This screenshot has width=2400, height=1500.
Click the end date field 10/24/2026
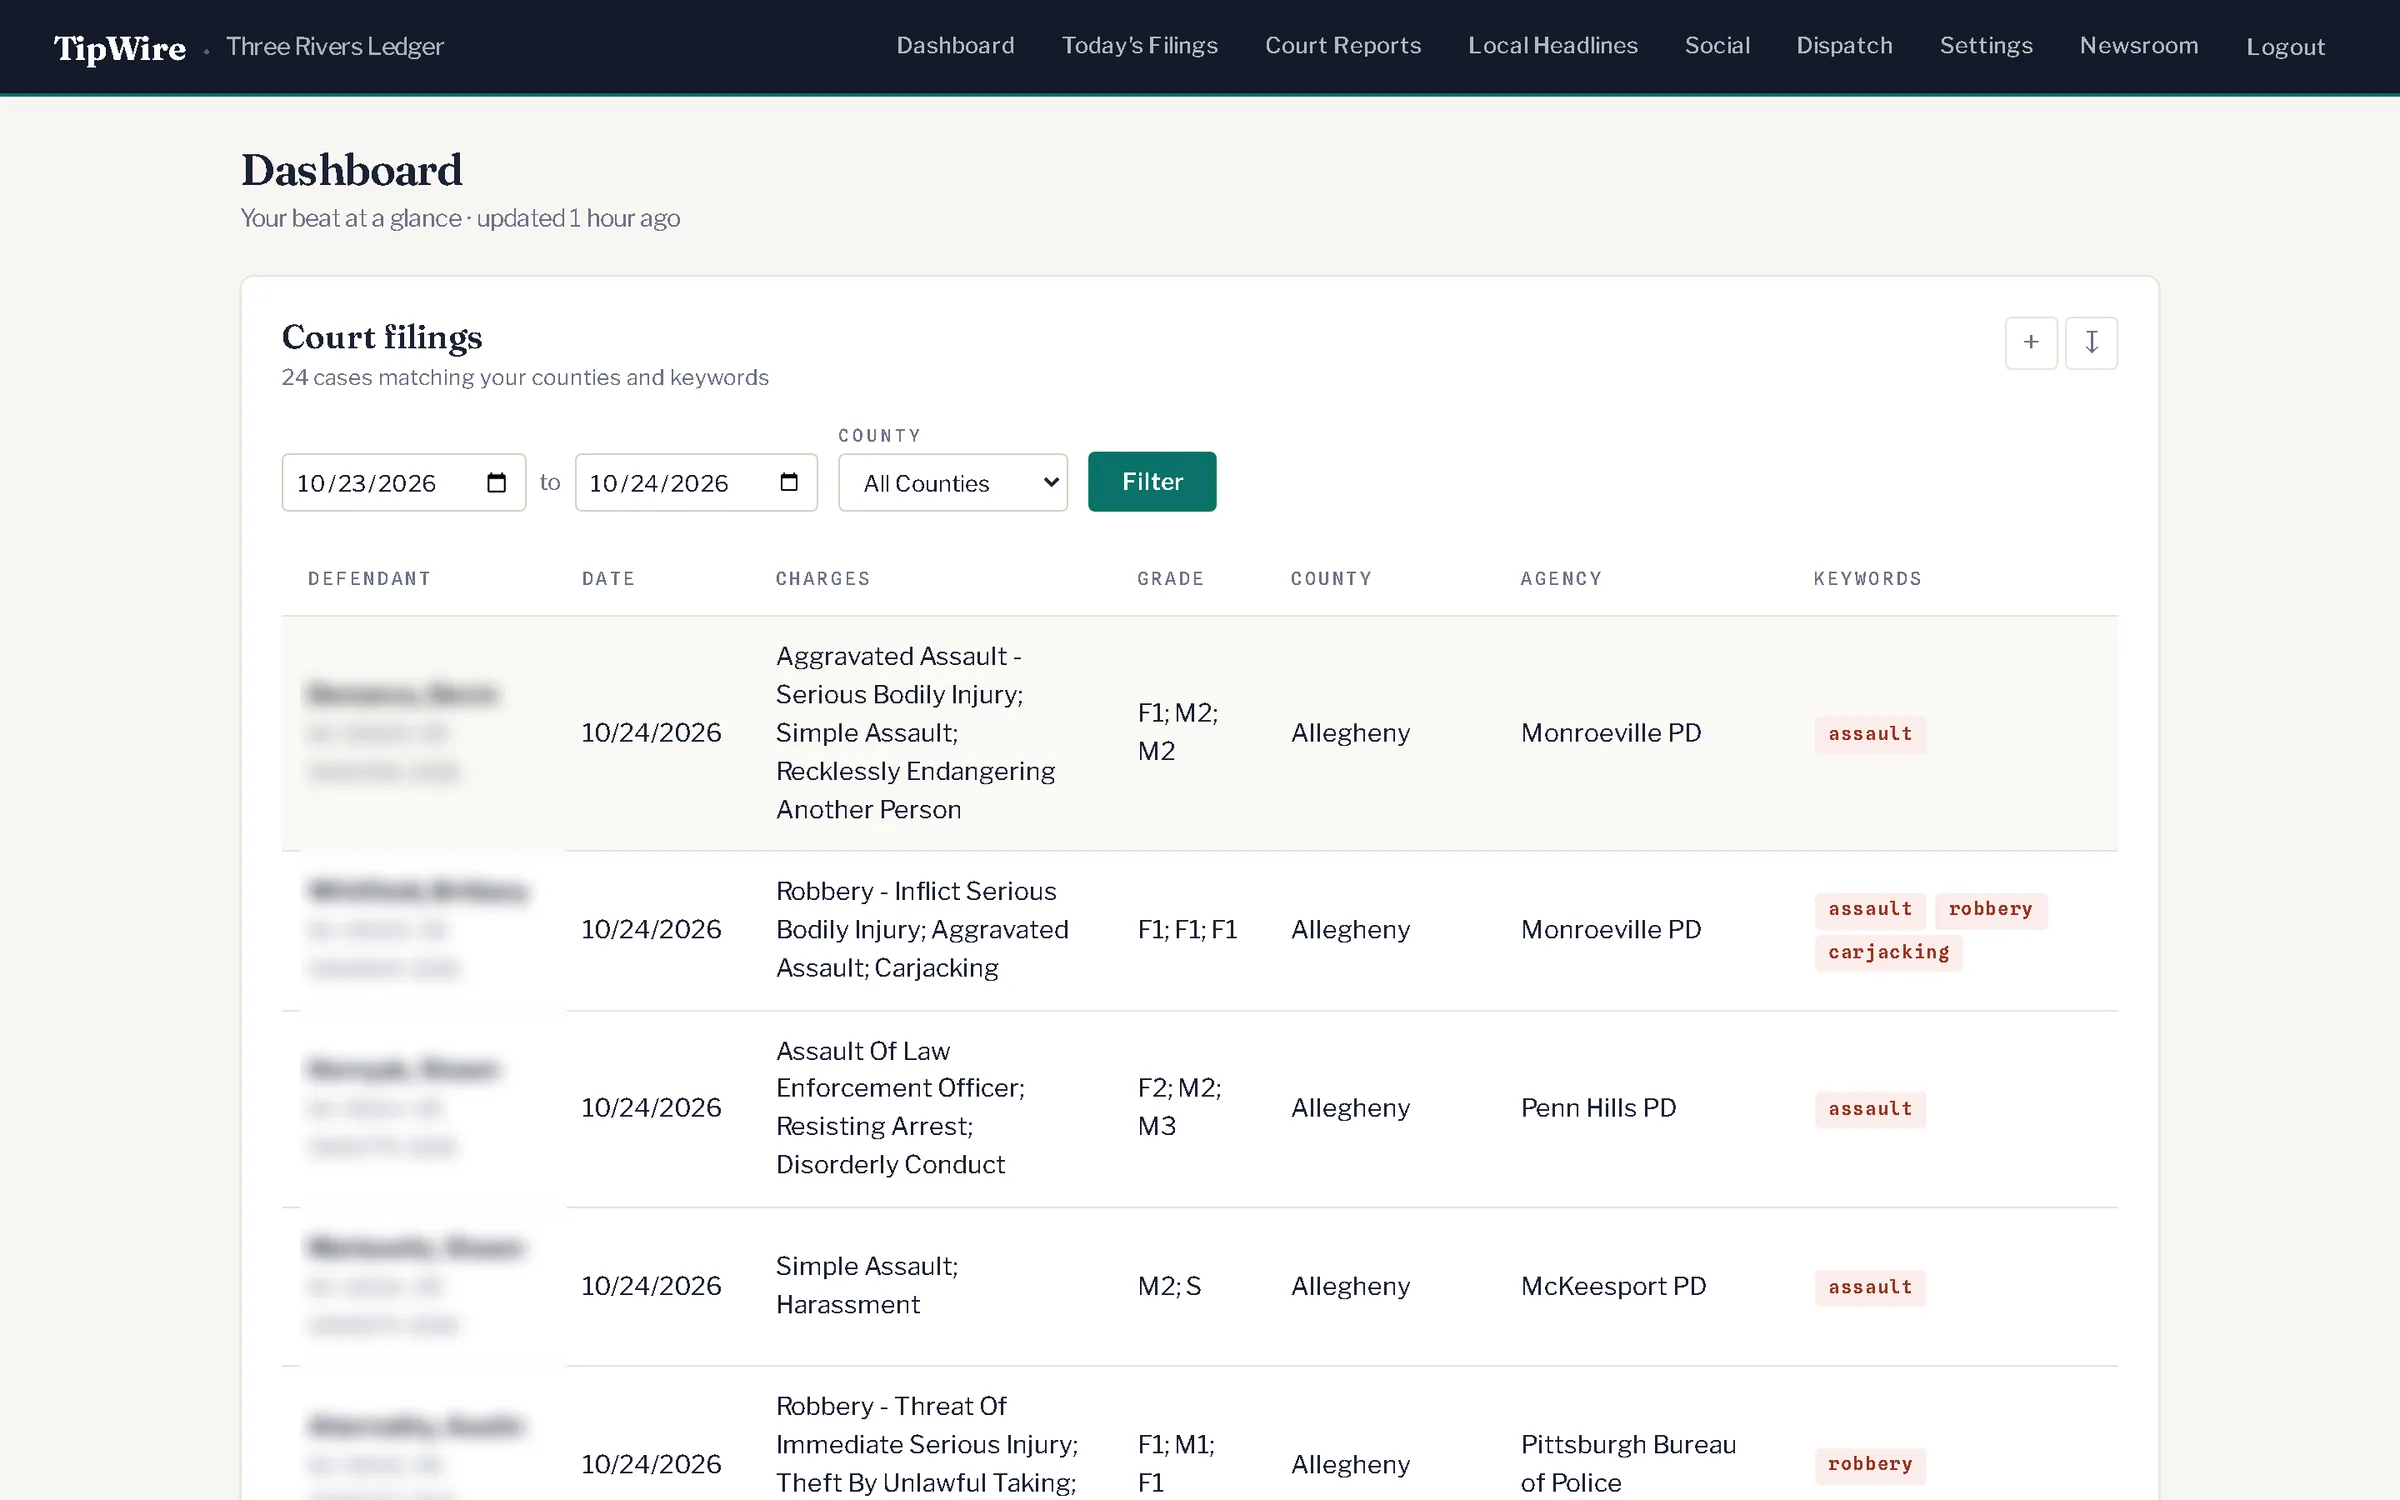click(696, 483)
